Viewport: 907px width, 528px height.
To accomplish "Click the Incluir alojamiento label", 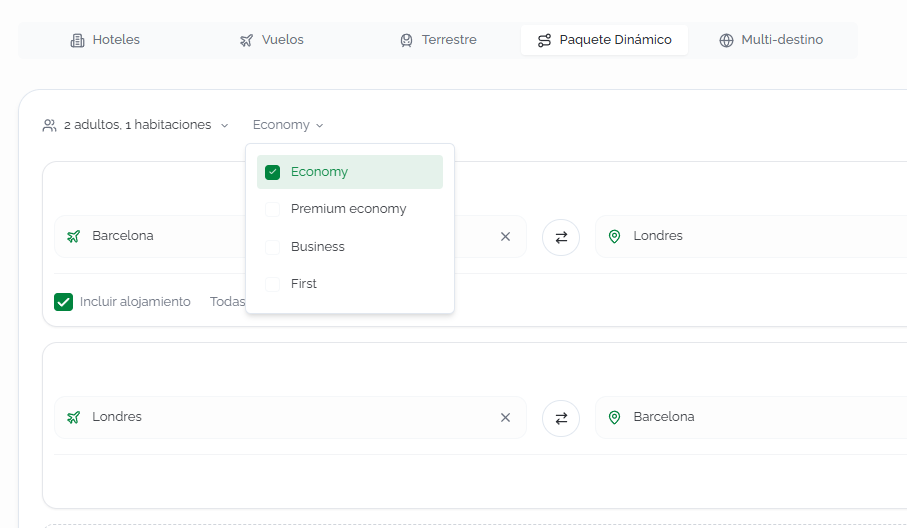I will [135, 302].
